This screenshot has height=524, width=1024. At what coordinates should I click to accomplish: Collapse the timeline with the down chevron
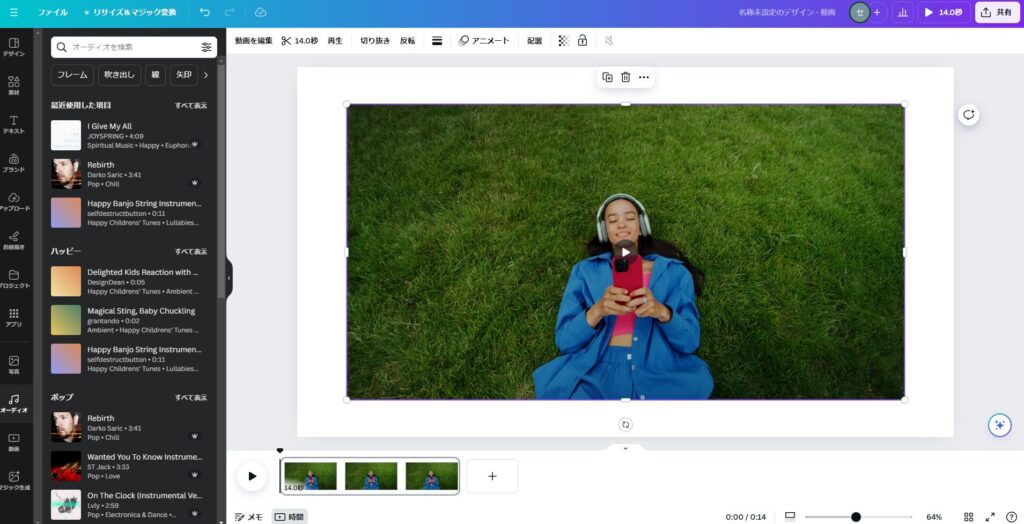[625, 448]
